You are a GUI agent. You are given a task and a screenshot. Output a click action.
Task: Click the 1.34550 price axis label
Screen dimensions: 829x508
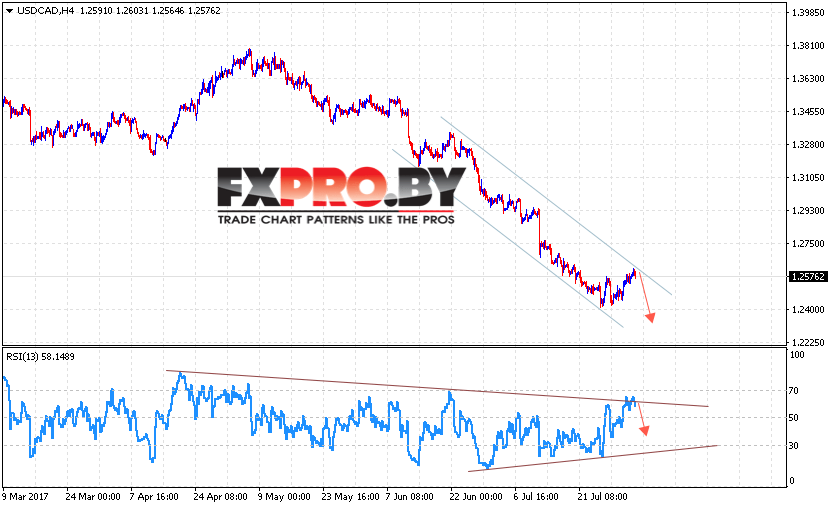tap(808, 112)
